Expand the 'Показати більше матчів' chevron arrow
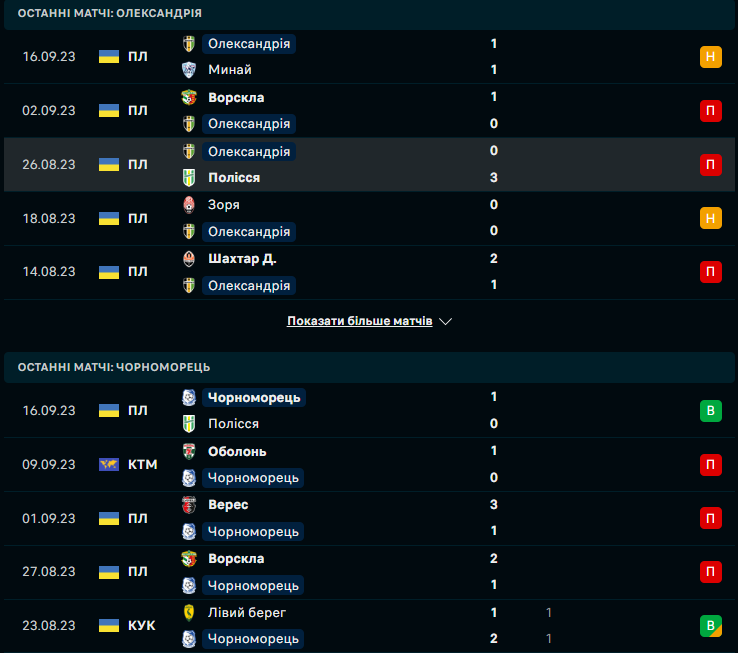The height and width of the screenshot is (653, 738). pyautogui.click(x=446, y=322)
